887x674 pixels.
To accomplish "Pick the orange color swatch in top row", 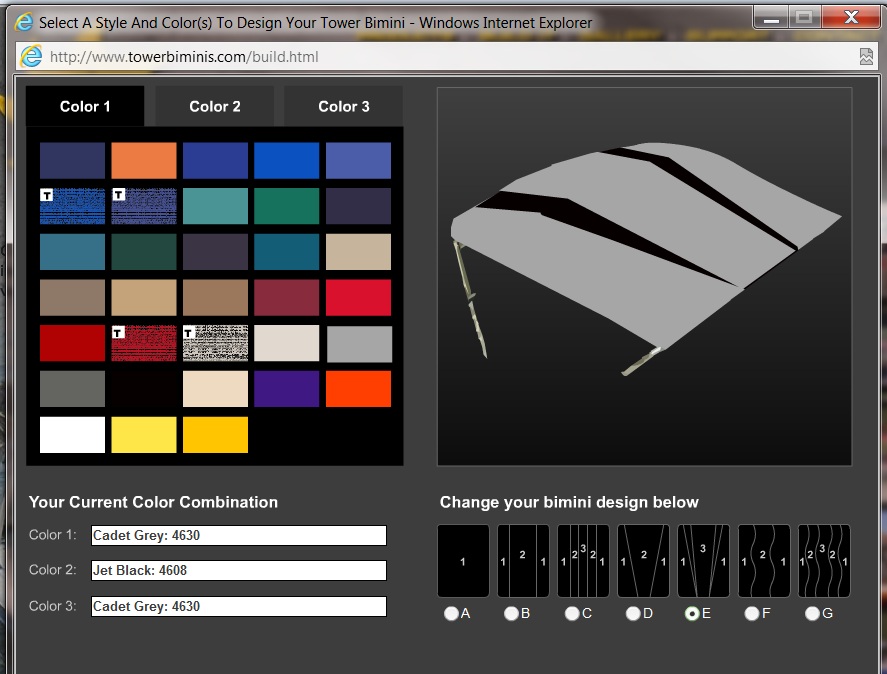I will pyautogui.click(x=144, y=161).
